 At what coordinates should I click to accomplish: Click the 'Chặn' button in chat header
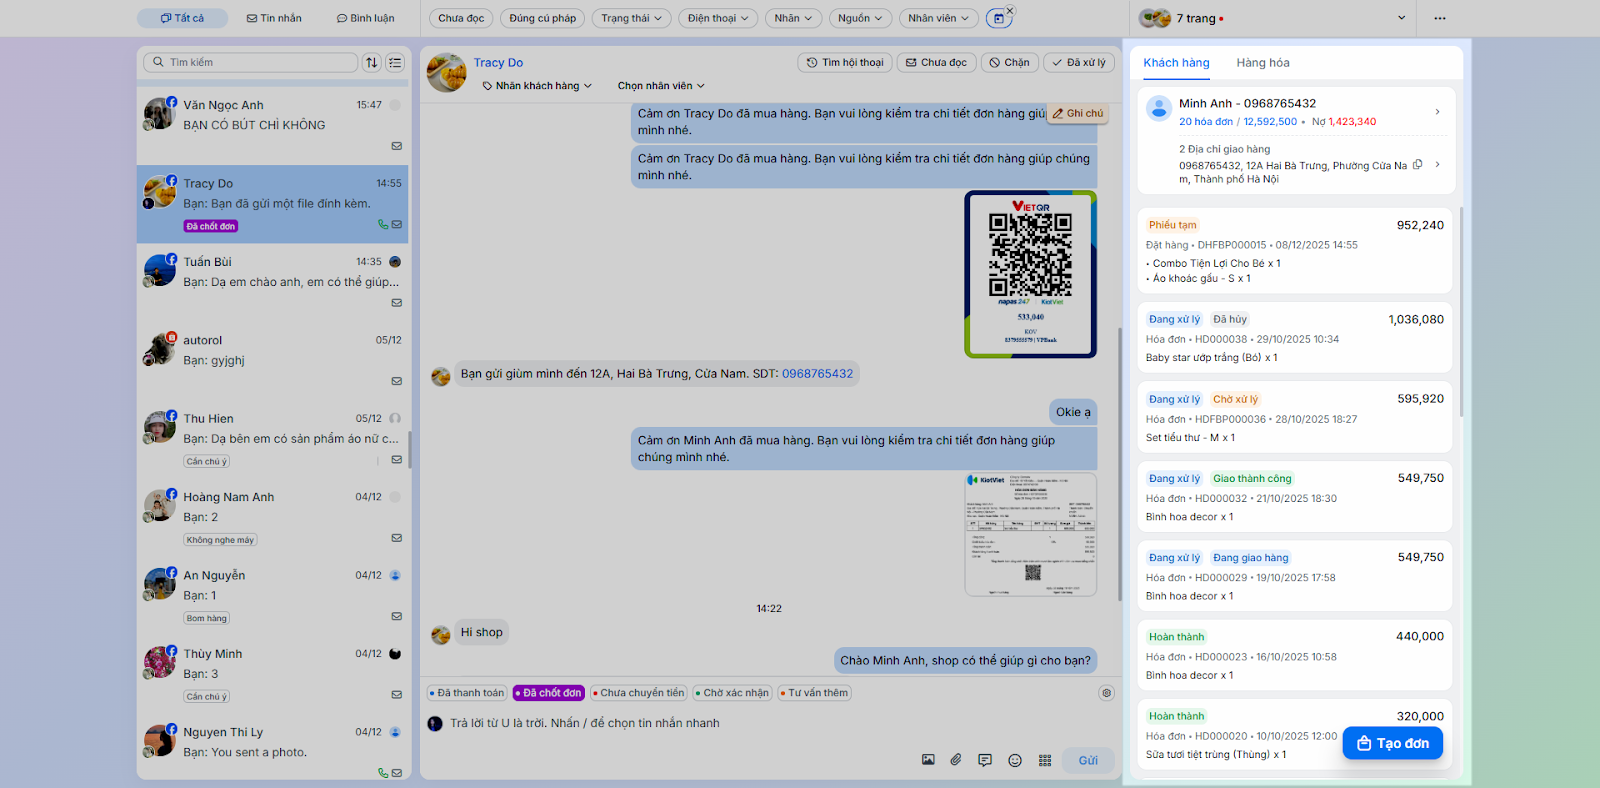(x=1009, y=62)
